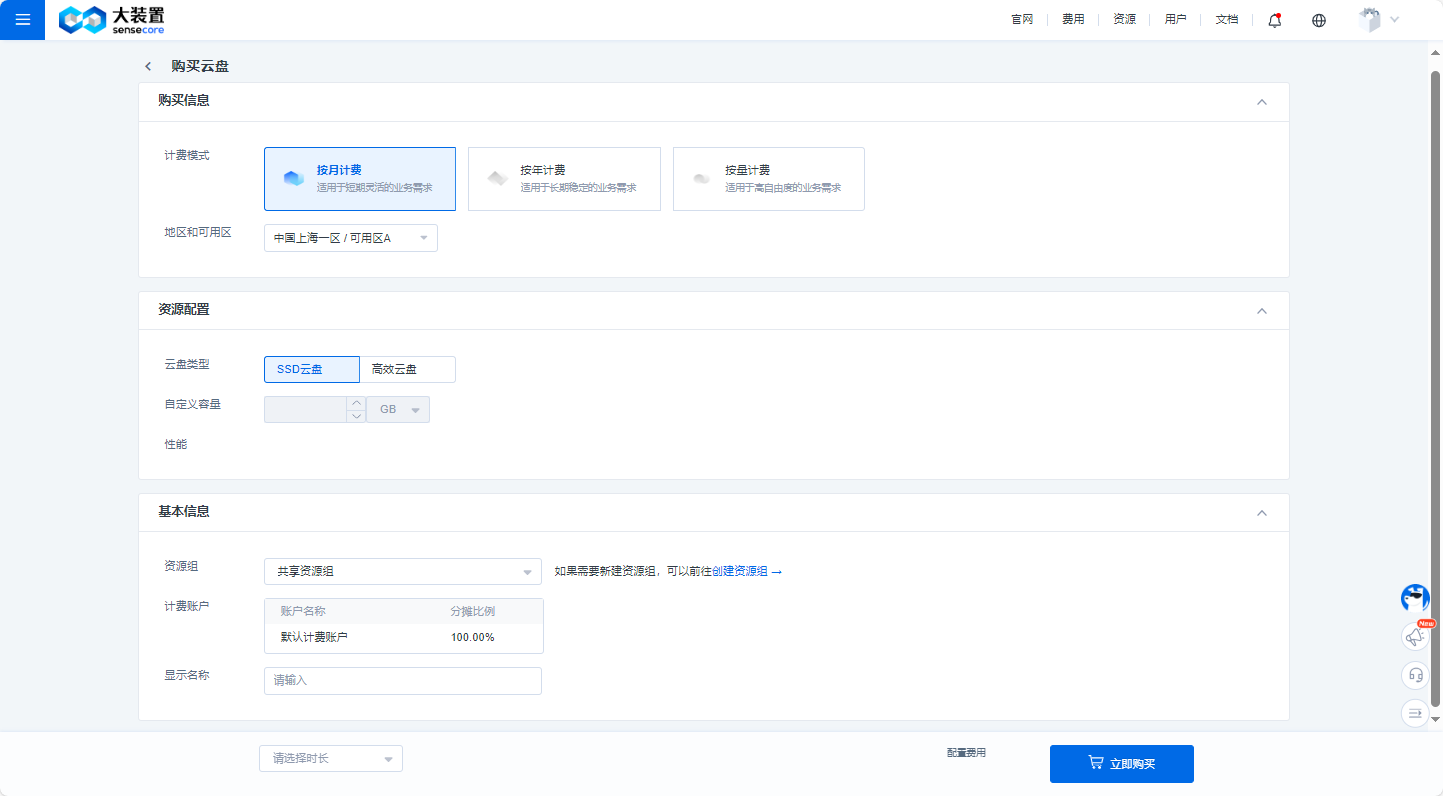Open the 共享资源组 resource group dropdown

(x=402, y=572)
